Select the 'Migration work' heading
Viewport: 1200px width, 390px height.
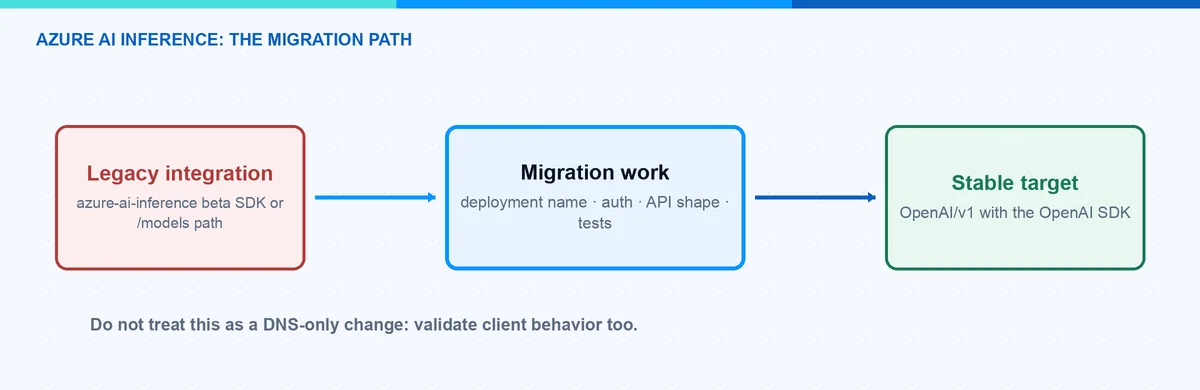pos(595,172)
